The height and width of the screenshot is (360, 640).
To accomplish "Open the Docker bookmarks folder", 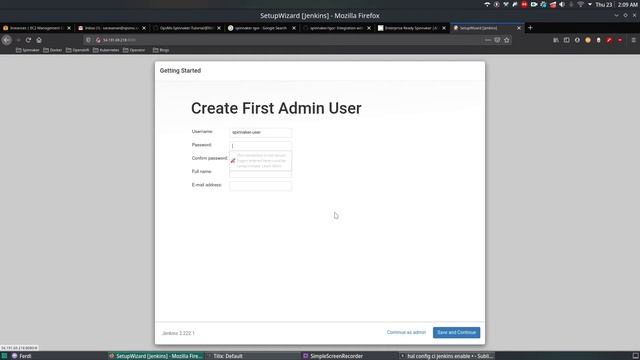I will [52, 50].
